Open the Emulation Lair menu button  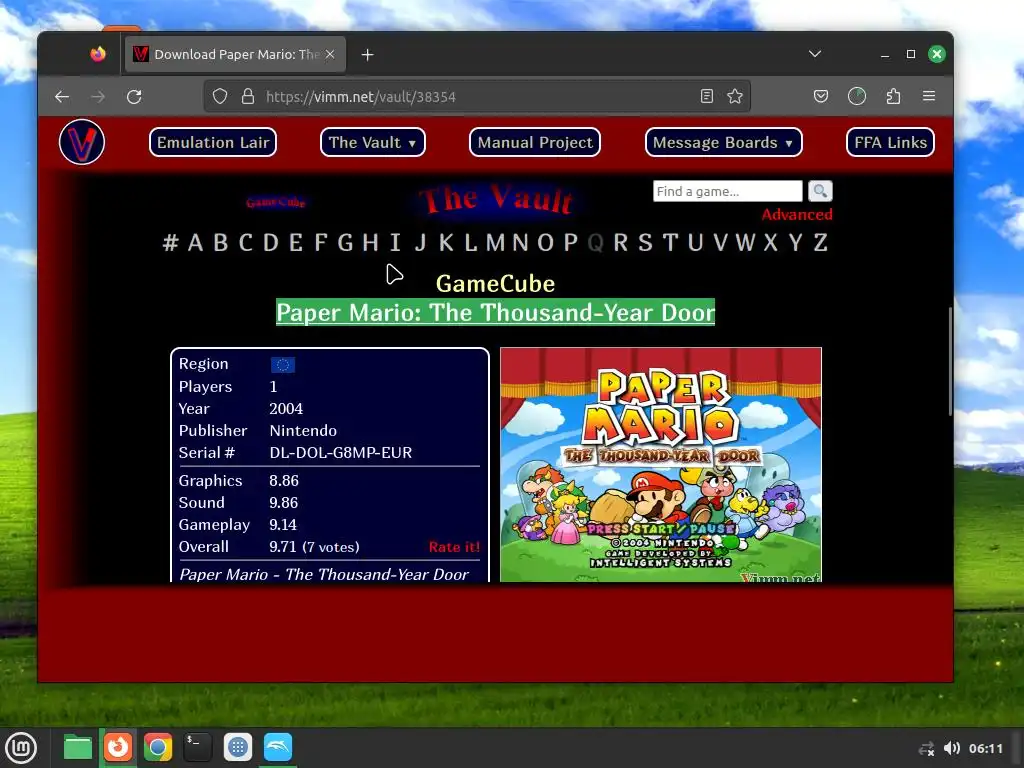[x=213, y=142]
